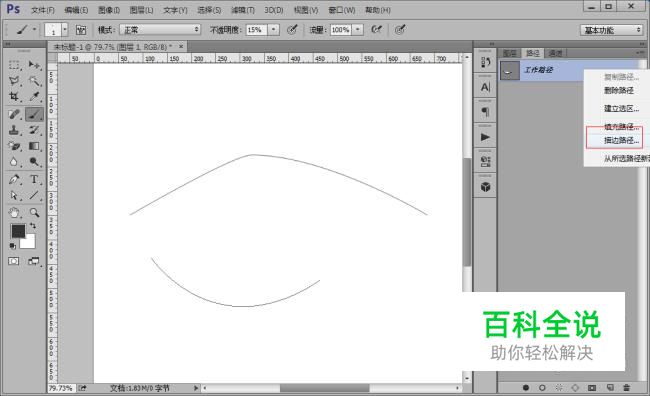This screenshot has height=396, width=650.
Task: Toggle pressure for opacity button
Action: [x=292, y=29]
